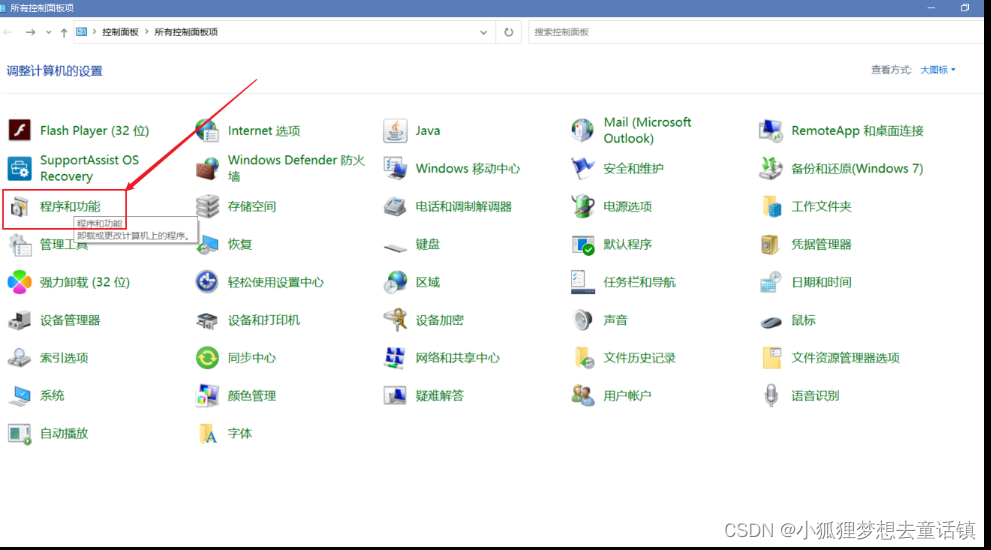The width and height of the screenshot is (991, 550).
Task: Expand the address bar history dropdown
Action: coord(483,32)
